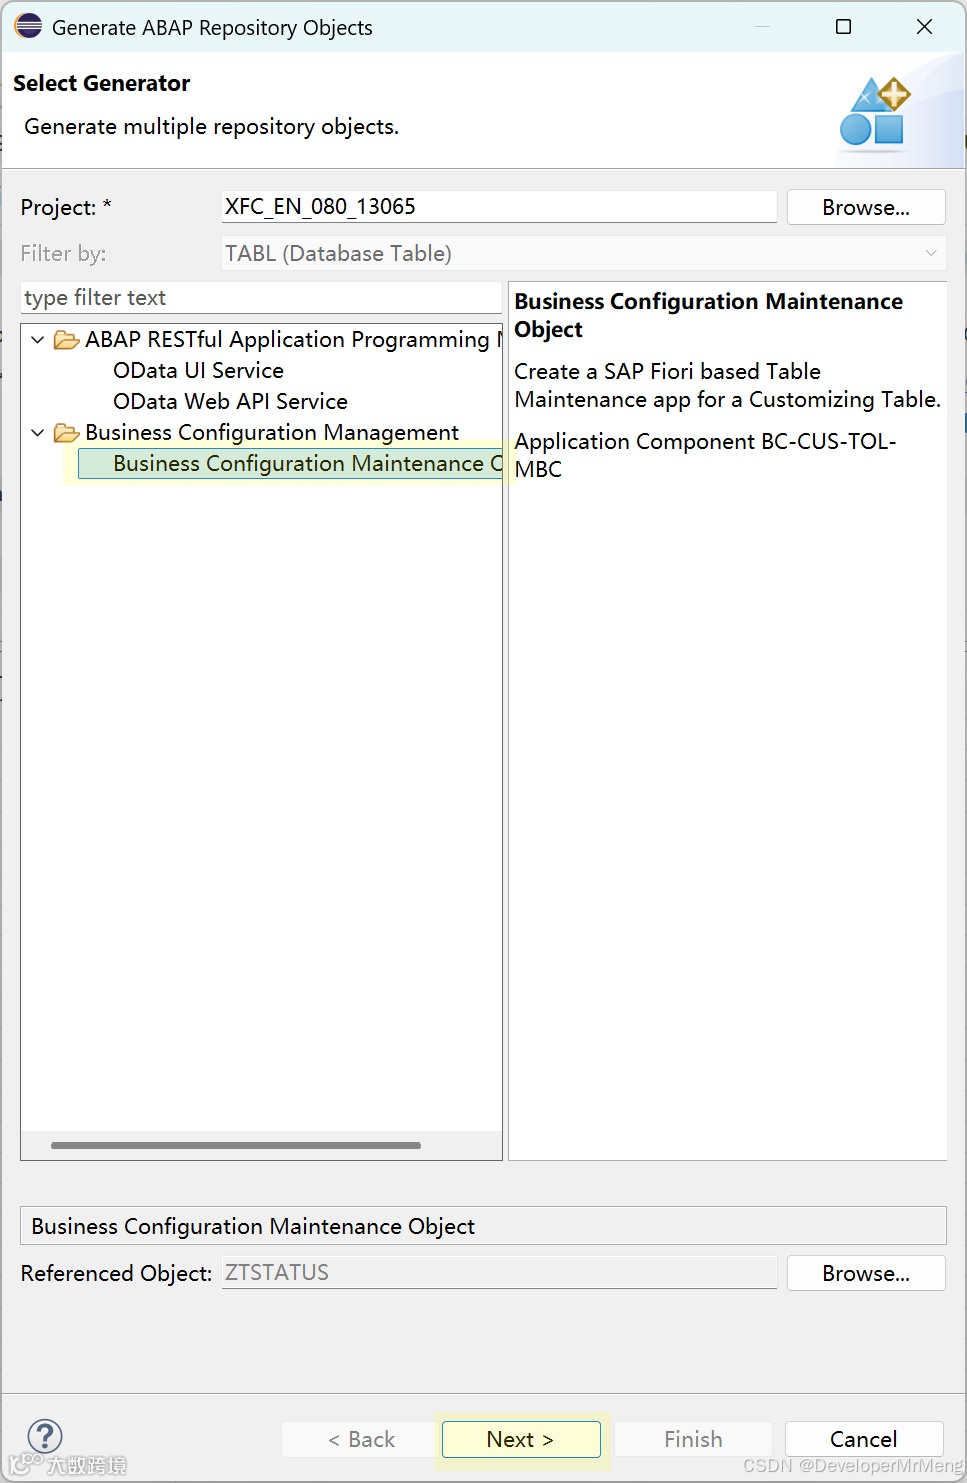Click the disabled Back button
Viewport: 967px width, 1483px height.
click(361, 1439)
